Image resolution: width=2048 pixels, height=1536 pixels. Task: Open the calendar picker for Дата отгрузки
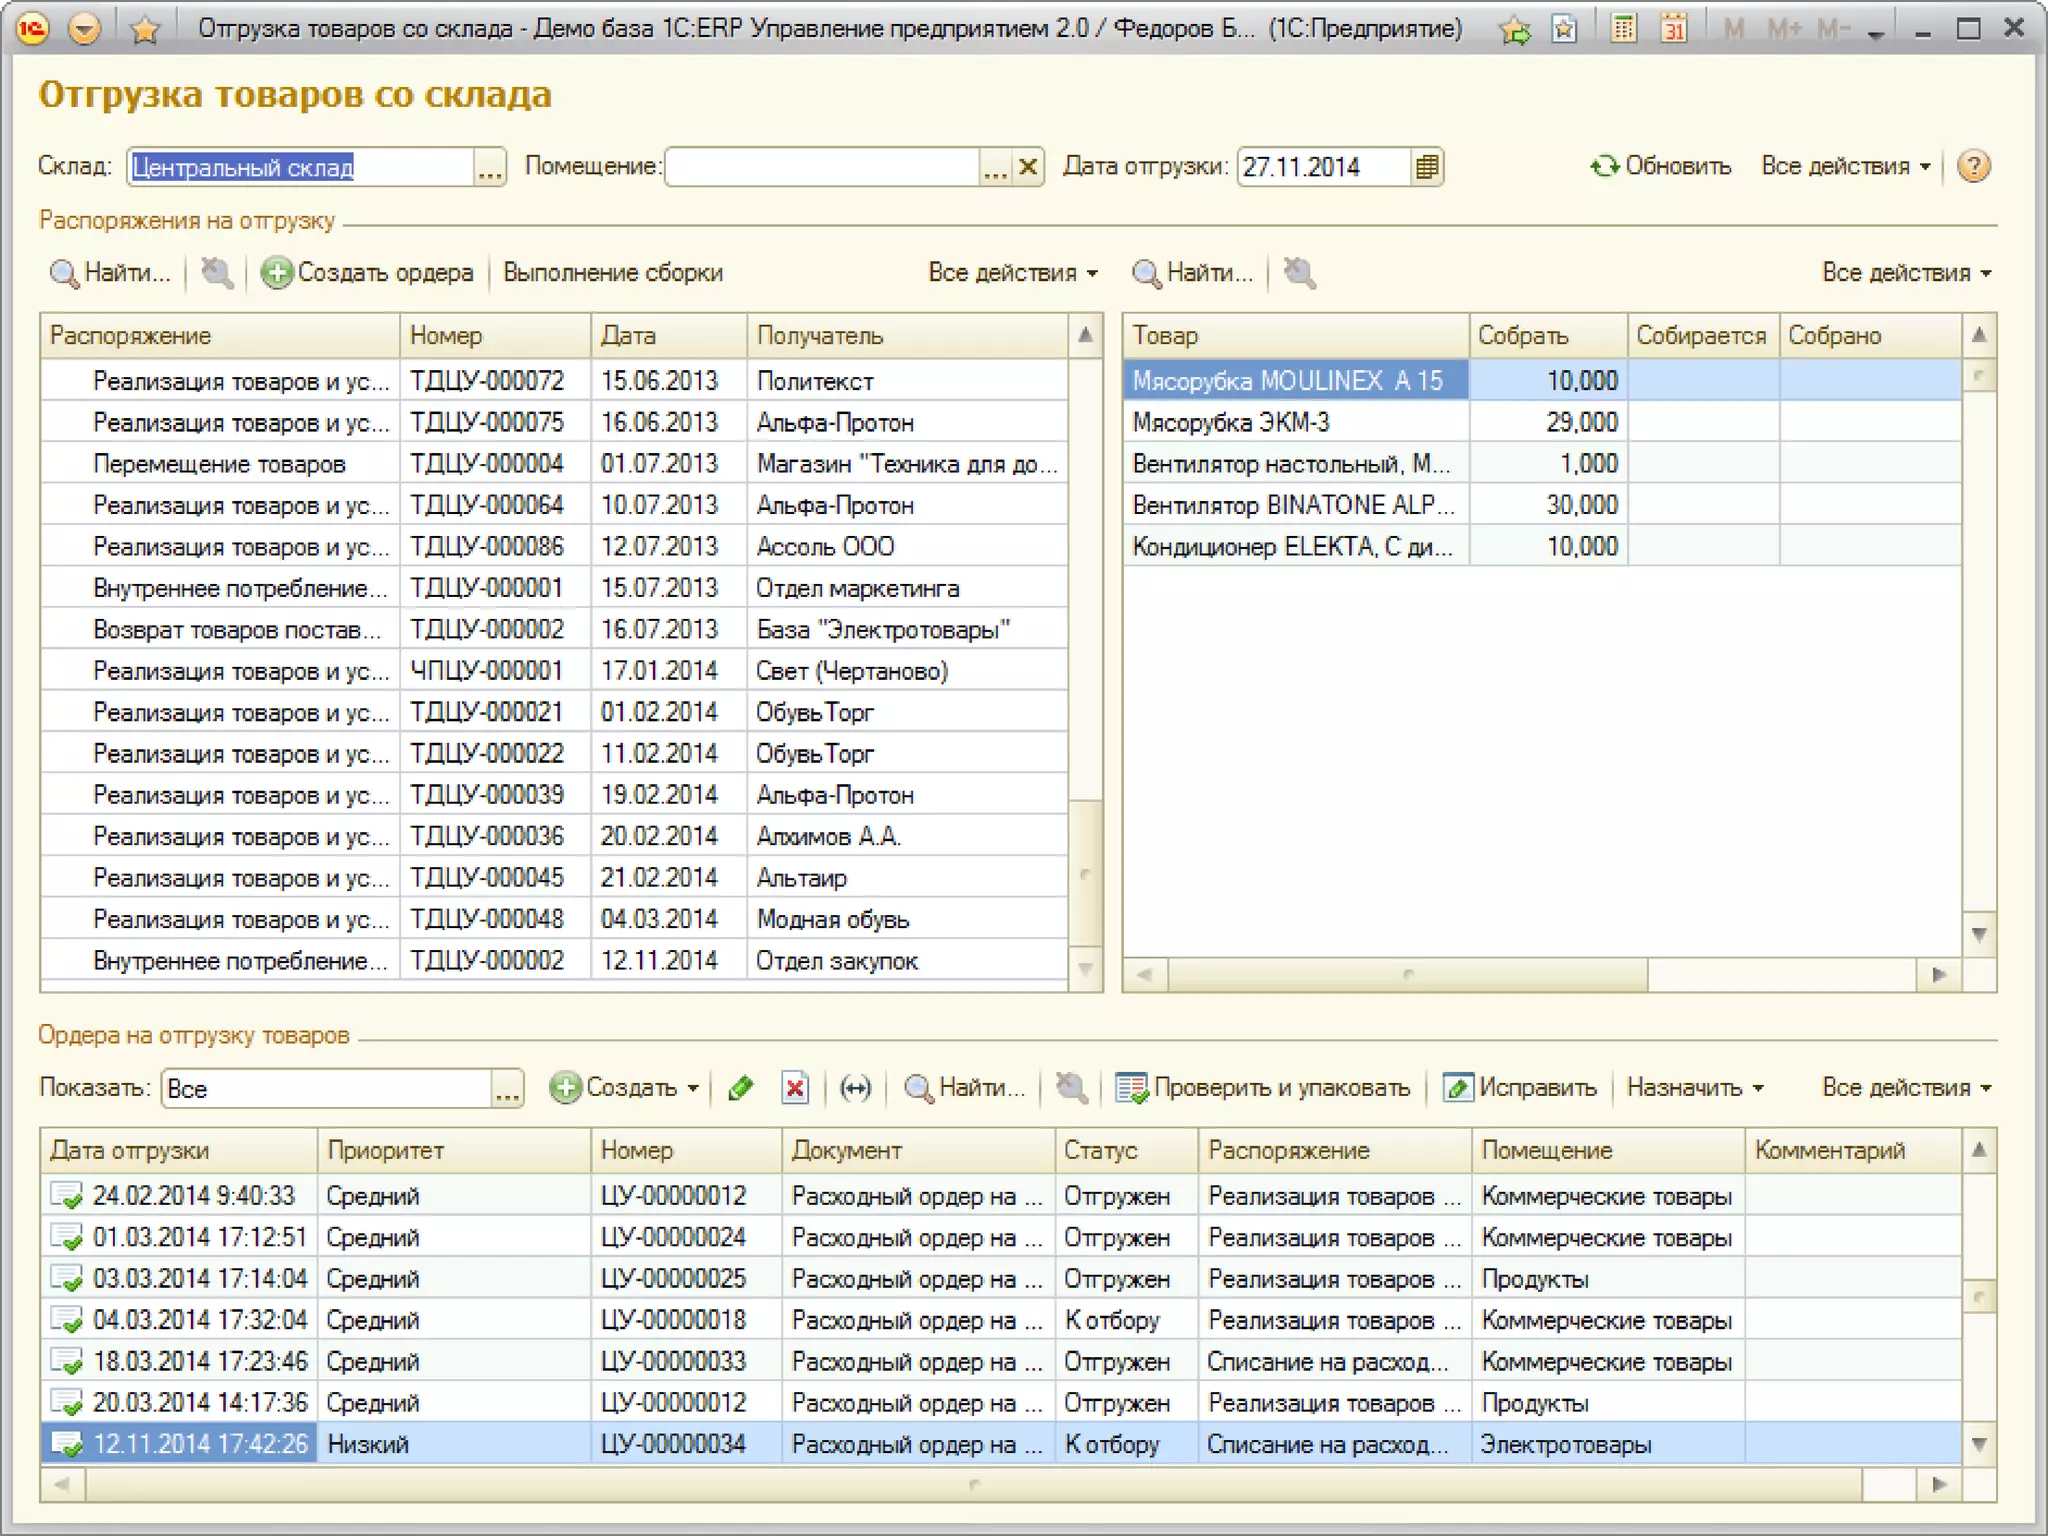pos(1426,167)
